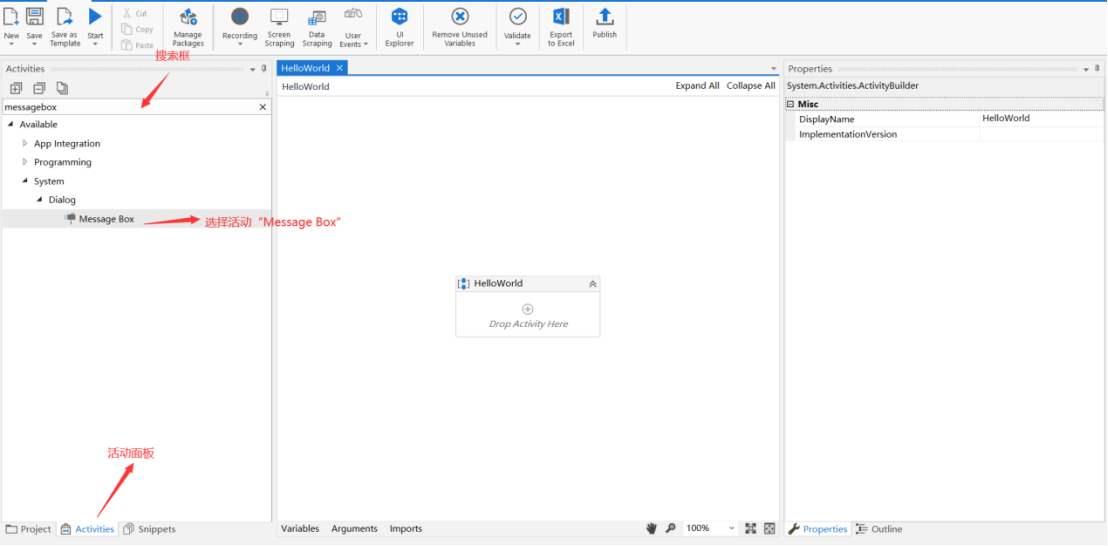This screenshot has width=1108, height=546.
Task: Launch the Data Scraping tool
Action: tap(317, 28)
